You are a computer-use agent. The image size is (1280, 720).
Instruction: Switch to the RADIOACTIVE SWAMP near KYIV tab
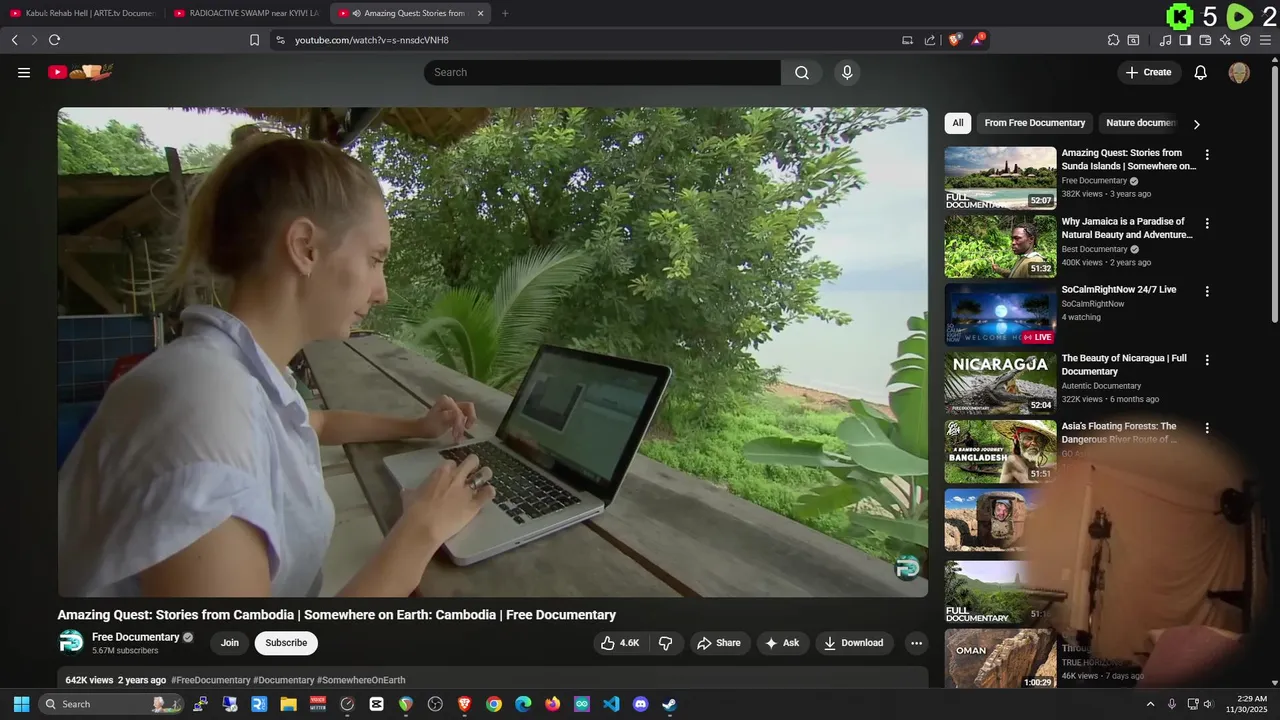coord(246,13)
